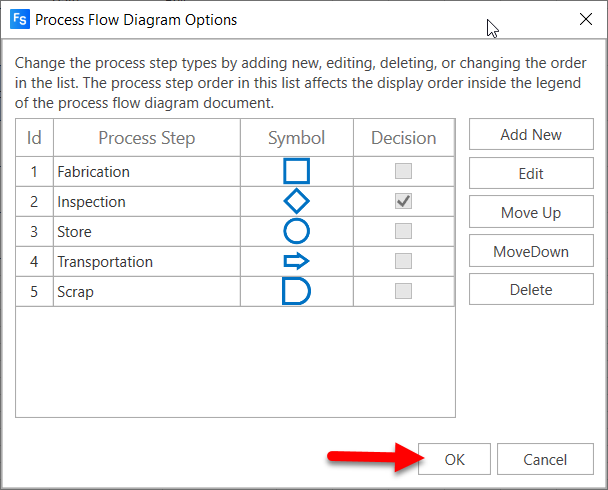The height and width of the screenshot is (490, 608).
Task: Click the Fabrication square symbol icon
Action: coord(297,171)
